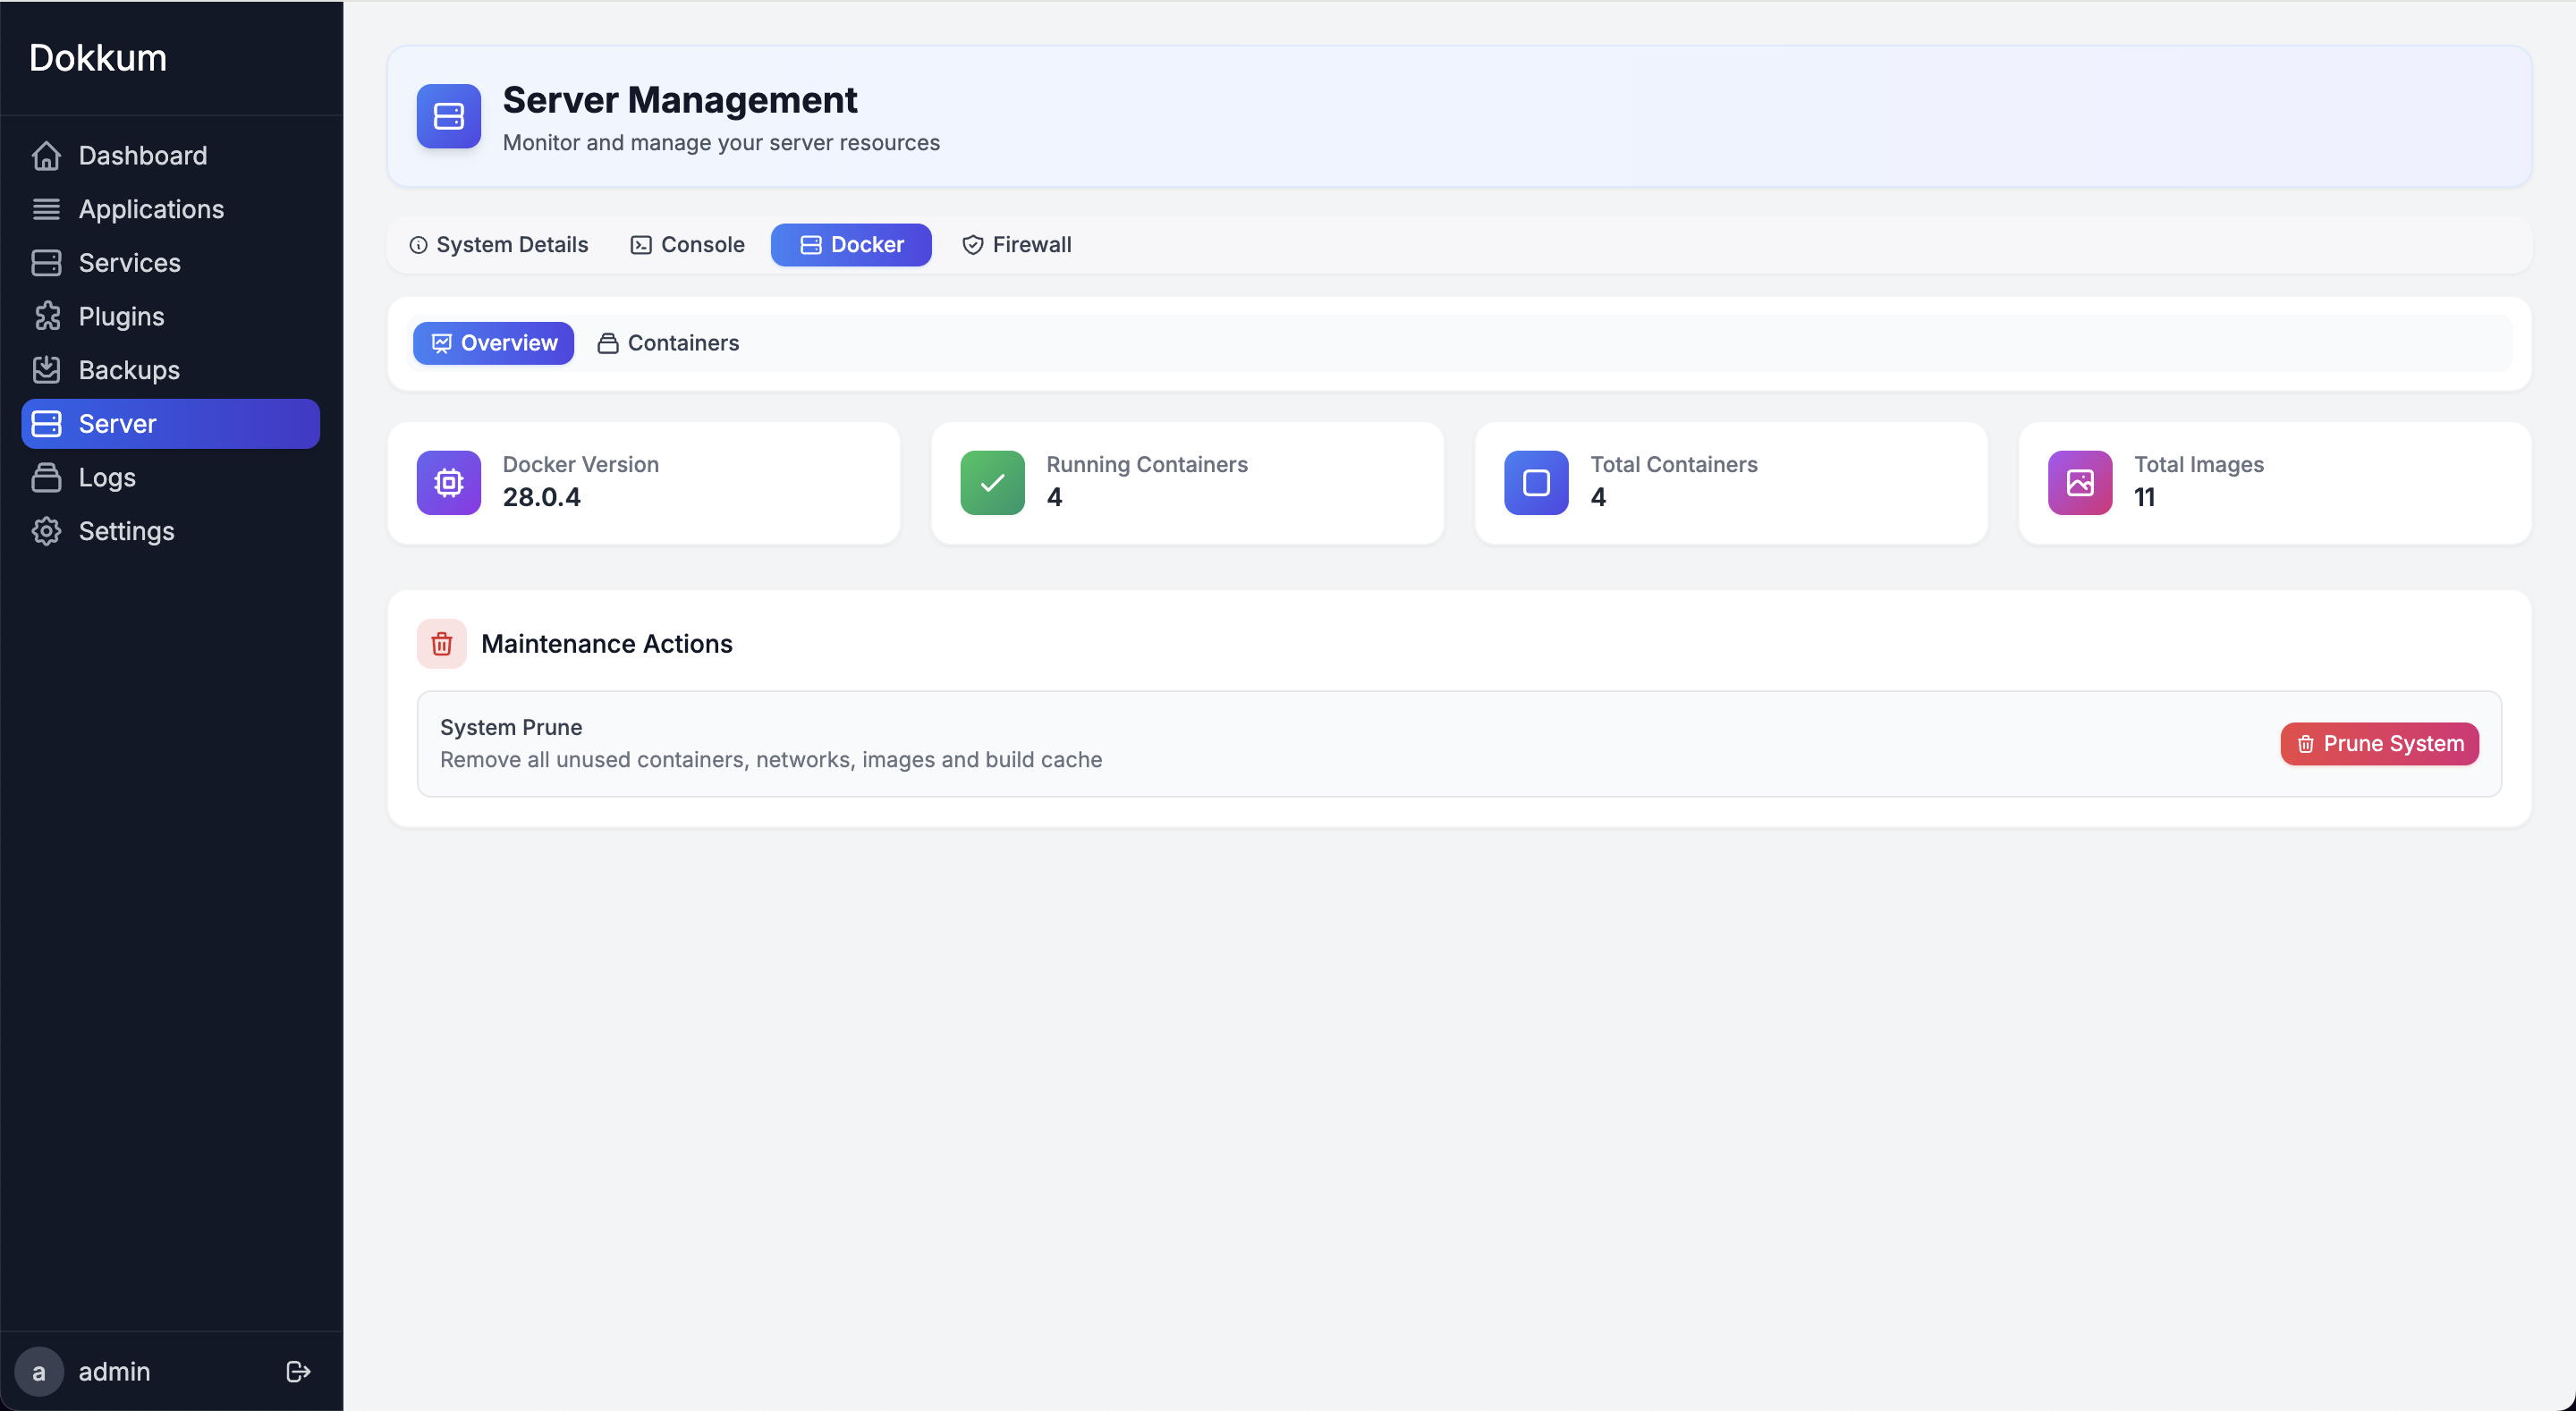
Task: Click the Applications list icon
Action: click(x=47, y=209)
